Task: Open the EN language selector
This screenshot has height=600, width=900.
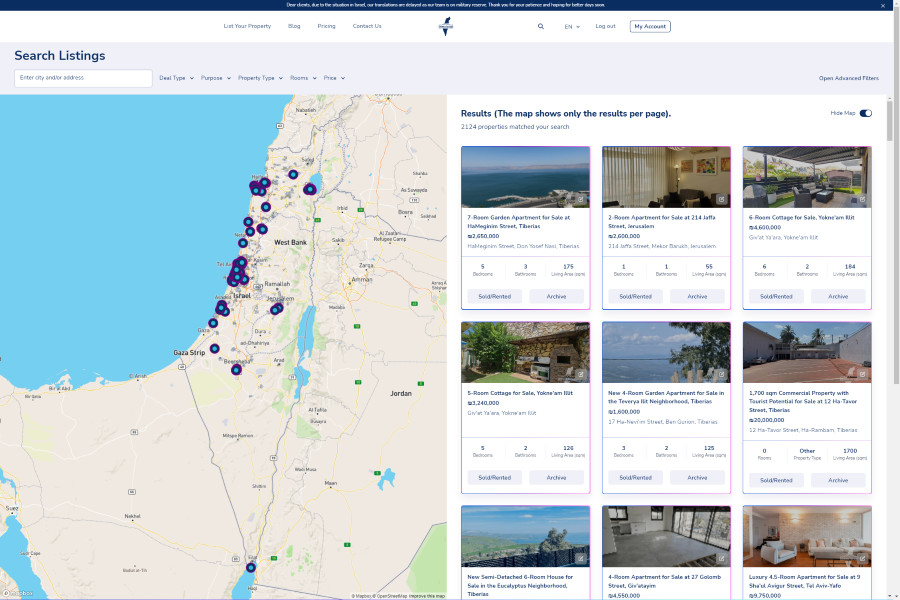Action: point(572,27)
